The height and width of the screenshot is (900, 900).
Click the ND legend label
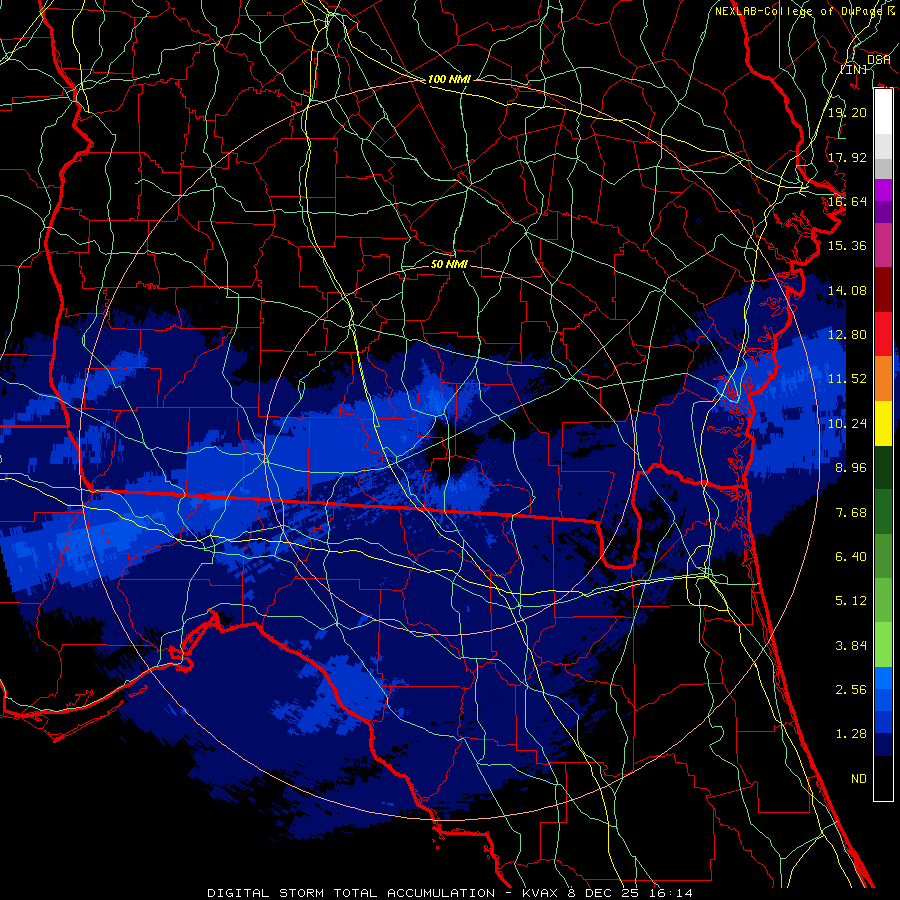coord(859,779)
